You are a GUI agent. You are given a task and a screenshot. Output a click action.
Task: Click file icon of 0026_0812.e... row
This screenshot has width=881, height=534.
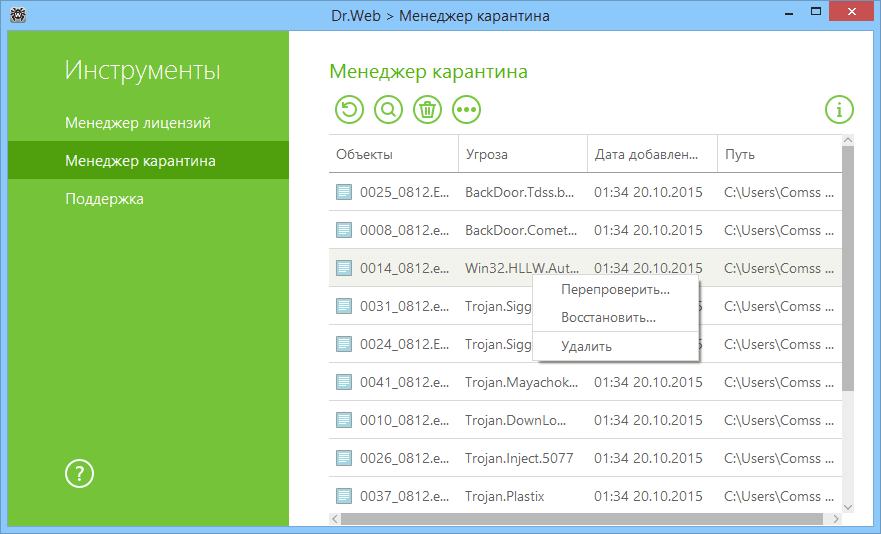[344, 458]
